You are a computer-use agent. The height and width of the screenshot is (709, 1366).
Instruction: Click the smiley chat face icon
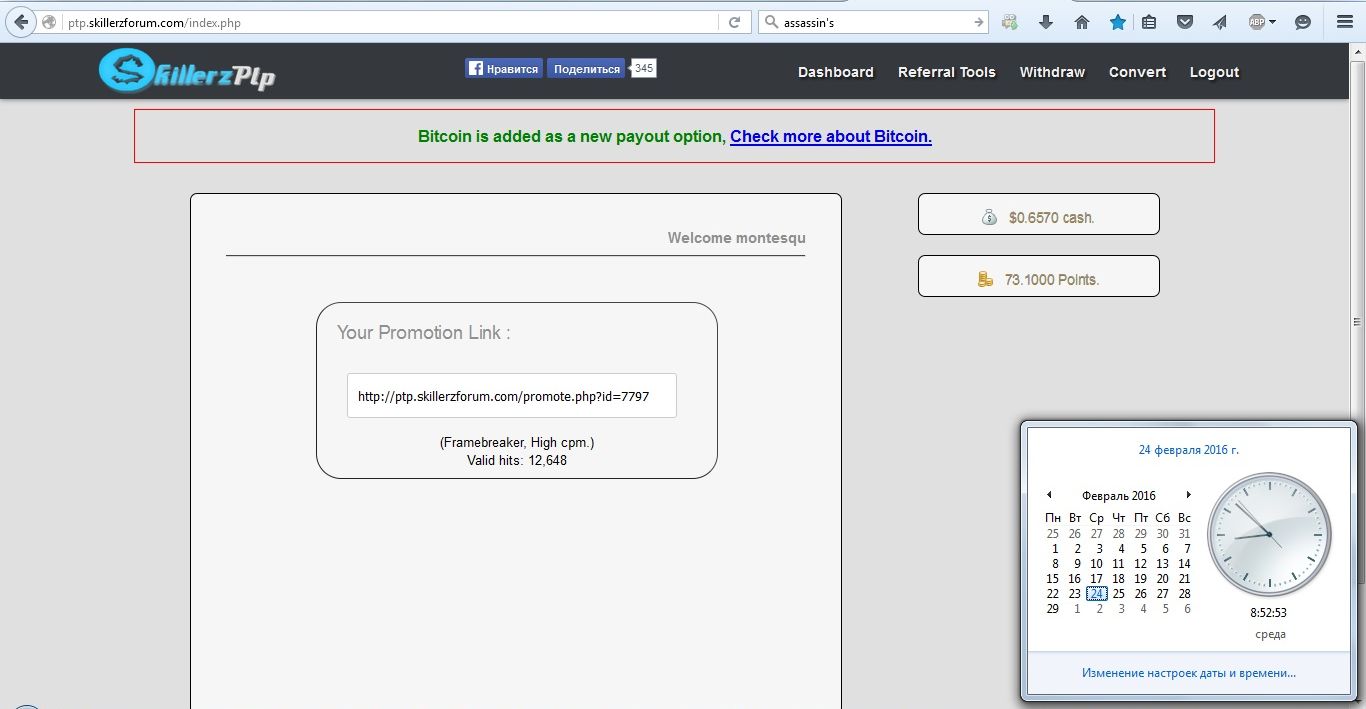pos(1303,22)
